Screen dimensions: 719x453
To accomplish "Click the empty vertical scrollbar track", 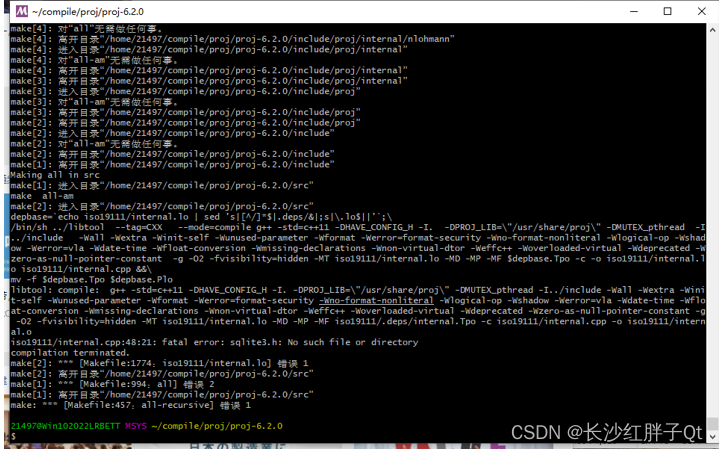I will [x=712, y=225].
